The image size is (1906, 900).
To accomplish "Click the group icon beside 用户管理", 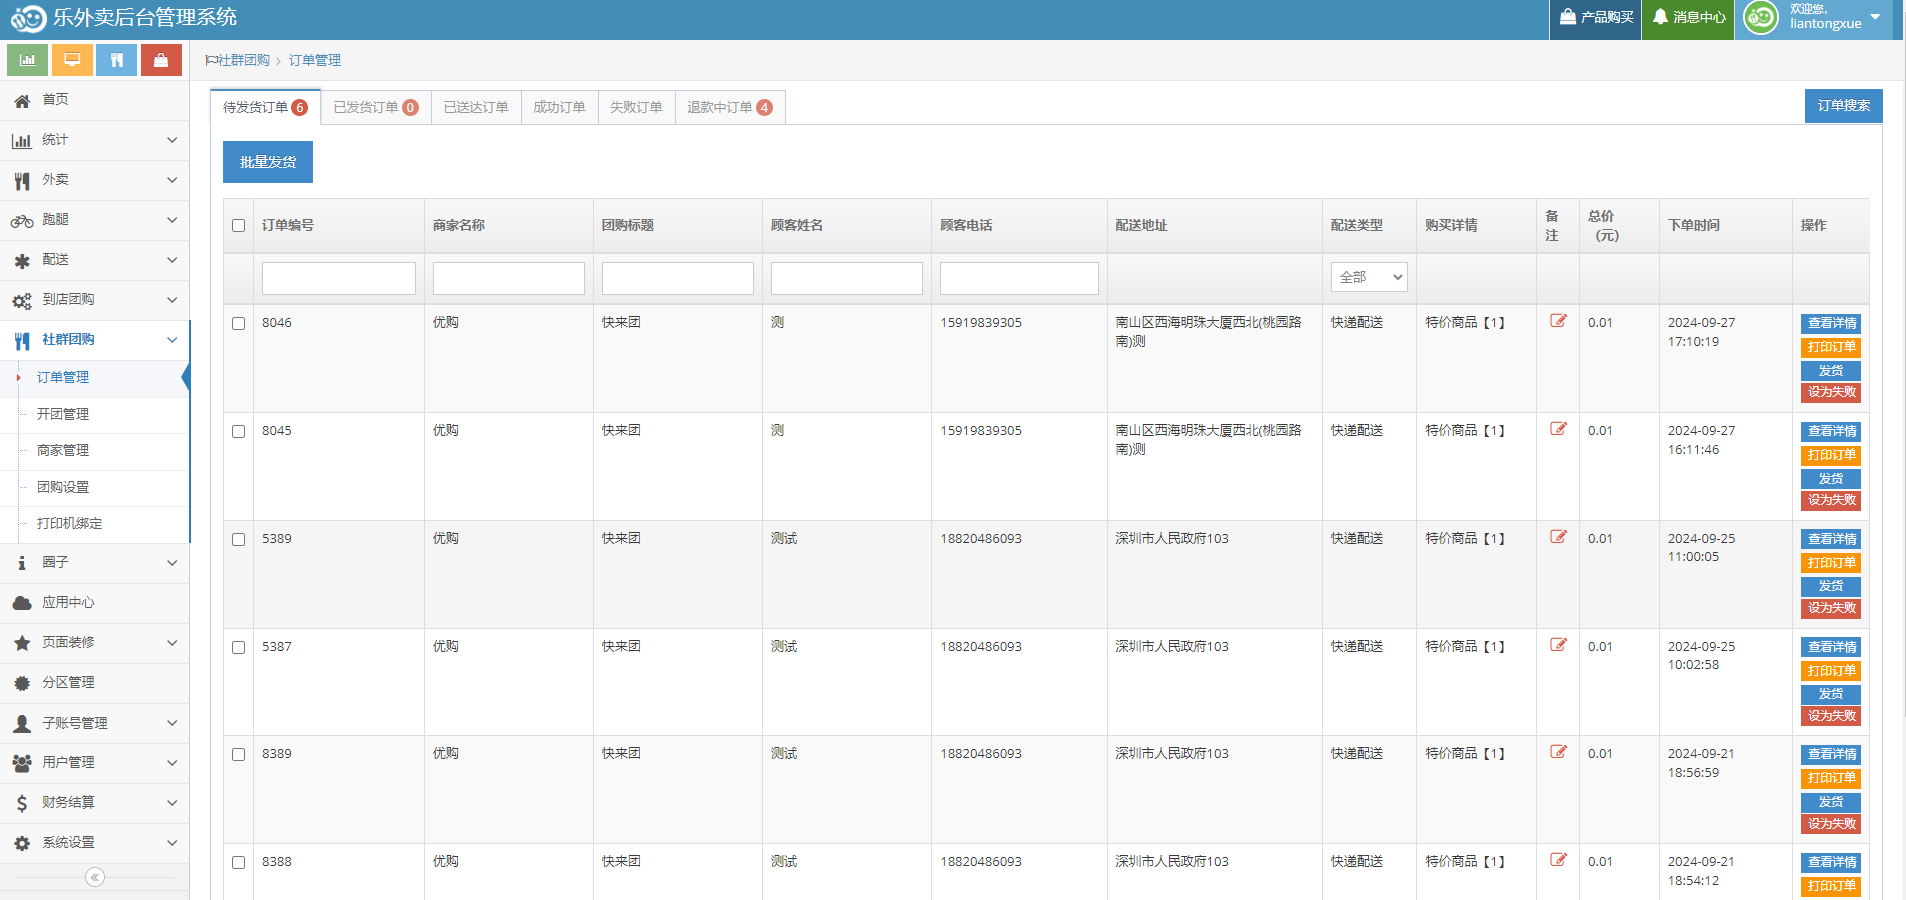I will click(22, 763).
